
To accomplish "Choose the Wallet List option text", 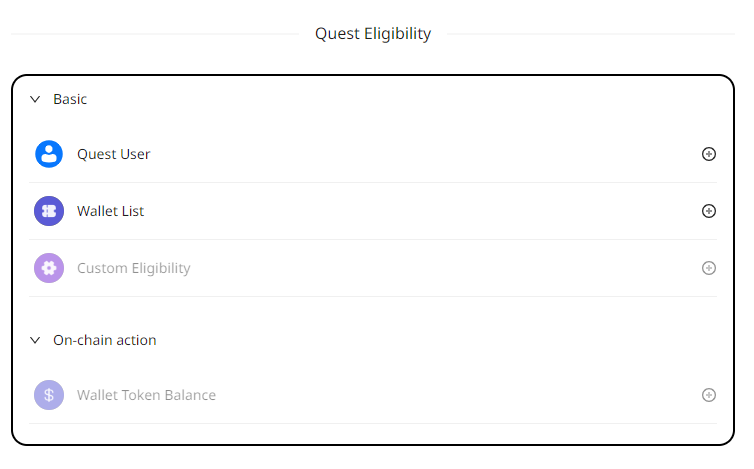I will pos(111,211).
